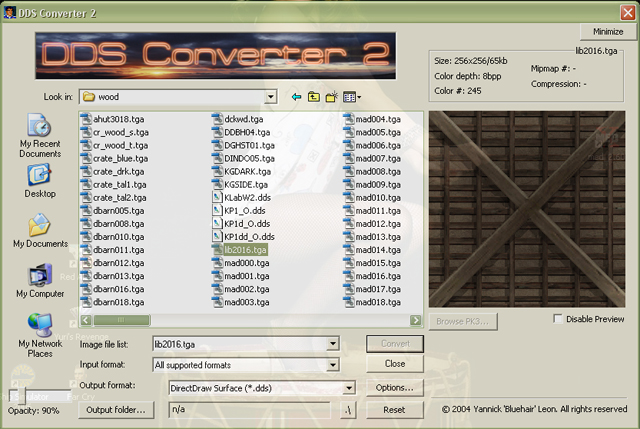Image resolution: width=640 pixels, height=429 pixels.
Task: Click the Convert button
Action: 395,343
